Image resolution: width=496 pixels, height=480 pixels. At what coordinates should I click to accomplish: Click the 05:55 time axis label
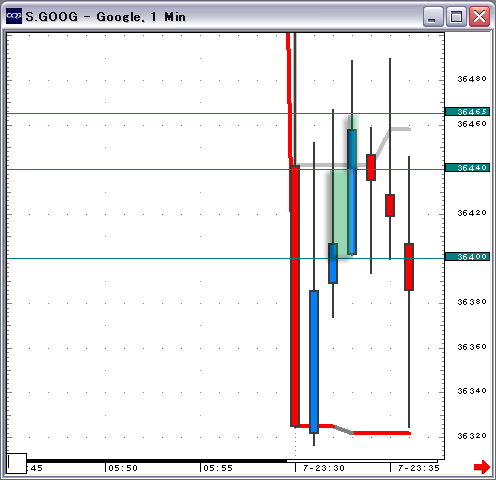point(218,468)
